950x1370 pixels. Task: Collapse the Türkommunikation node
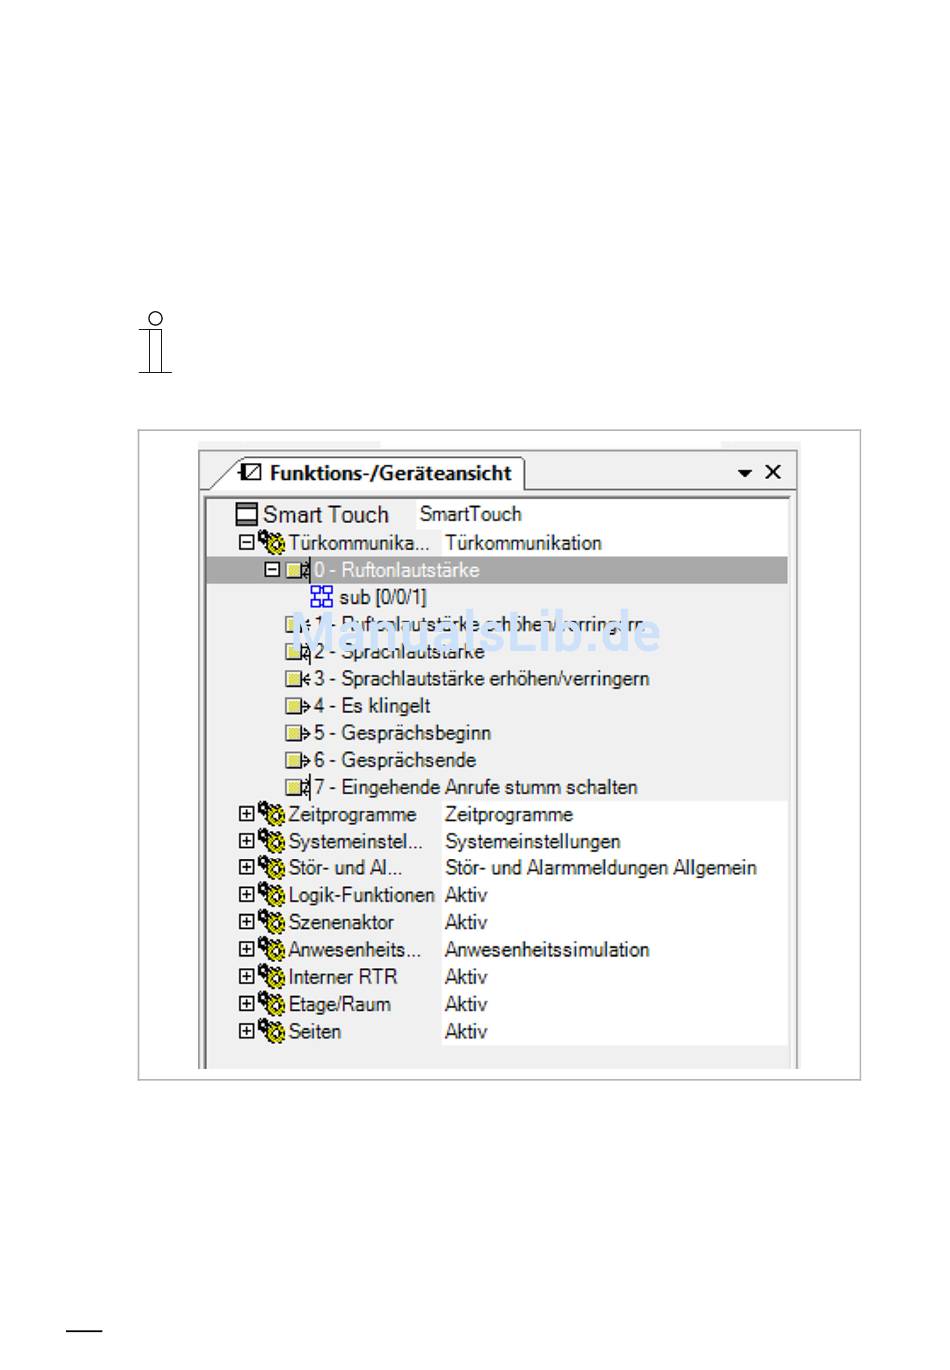pos(246,543)
